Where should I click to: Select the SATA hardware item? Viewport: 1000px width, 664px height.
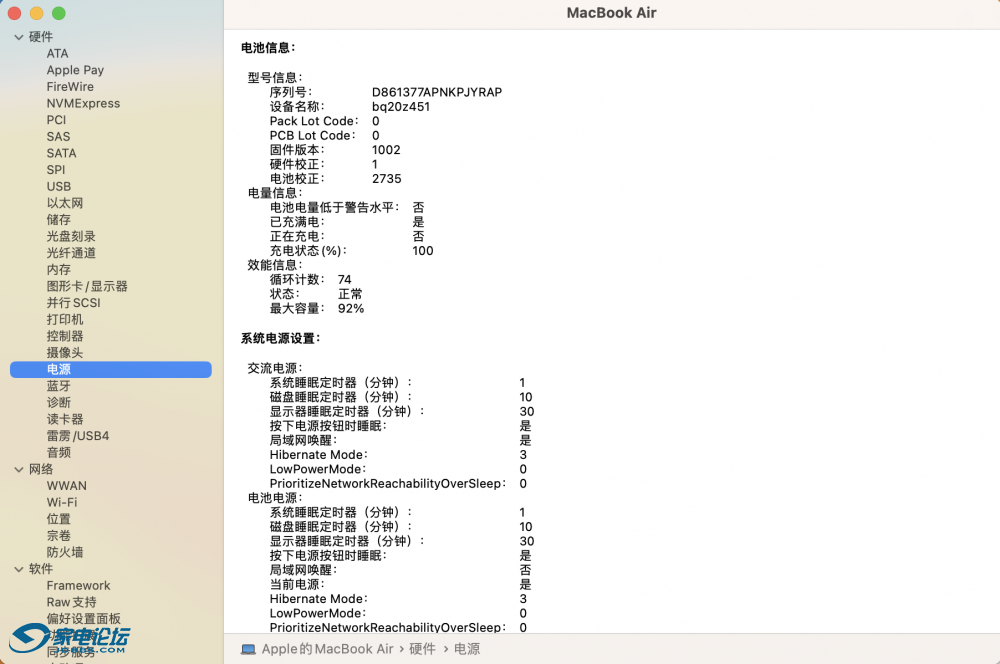(x=61, y=153)
